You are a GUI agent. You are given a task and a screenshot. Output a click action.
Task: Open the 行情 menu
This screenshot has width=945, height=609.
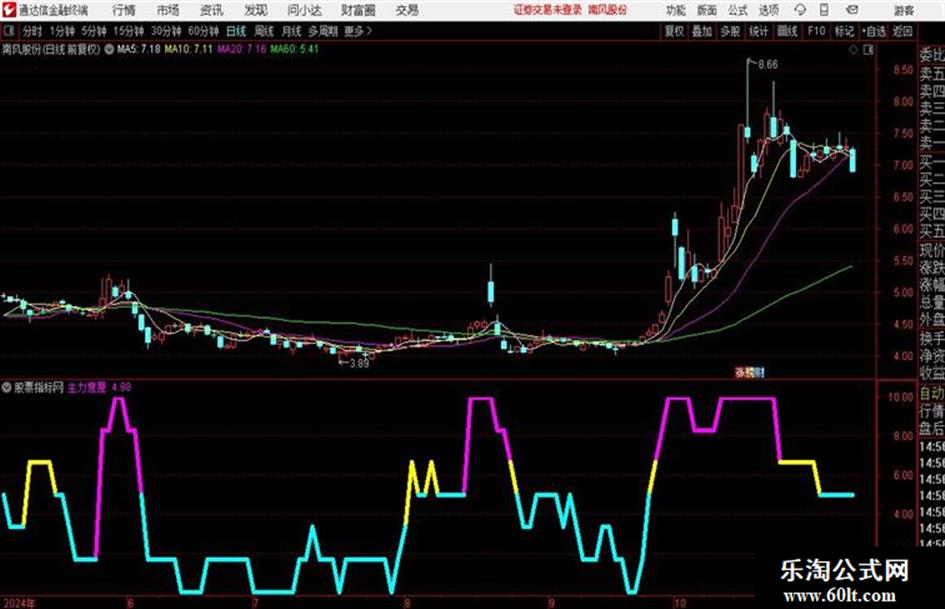124,10
